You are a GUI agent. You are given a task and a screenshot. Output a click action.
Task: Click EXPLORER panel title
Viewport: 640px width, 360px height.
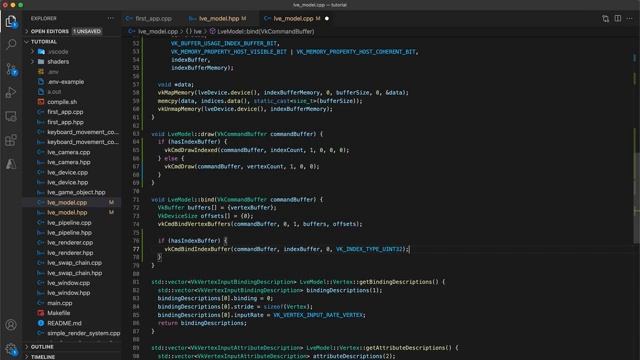coord(43,18)
